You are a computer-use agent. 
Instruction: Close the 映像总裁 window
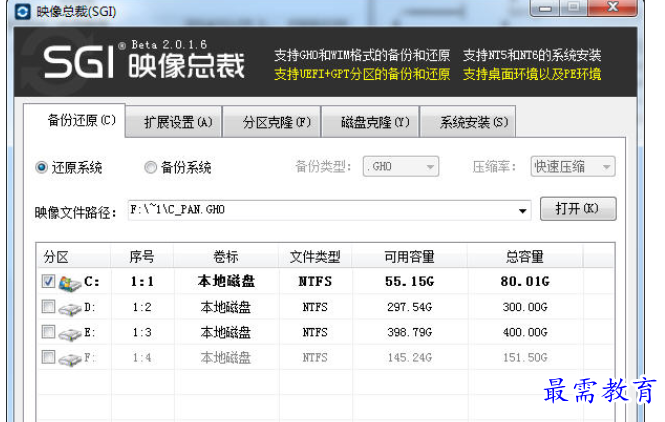tap(613, 7)
